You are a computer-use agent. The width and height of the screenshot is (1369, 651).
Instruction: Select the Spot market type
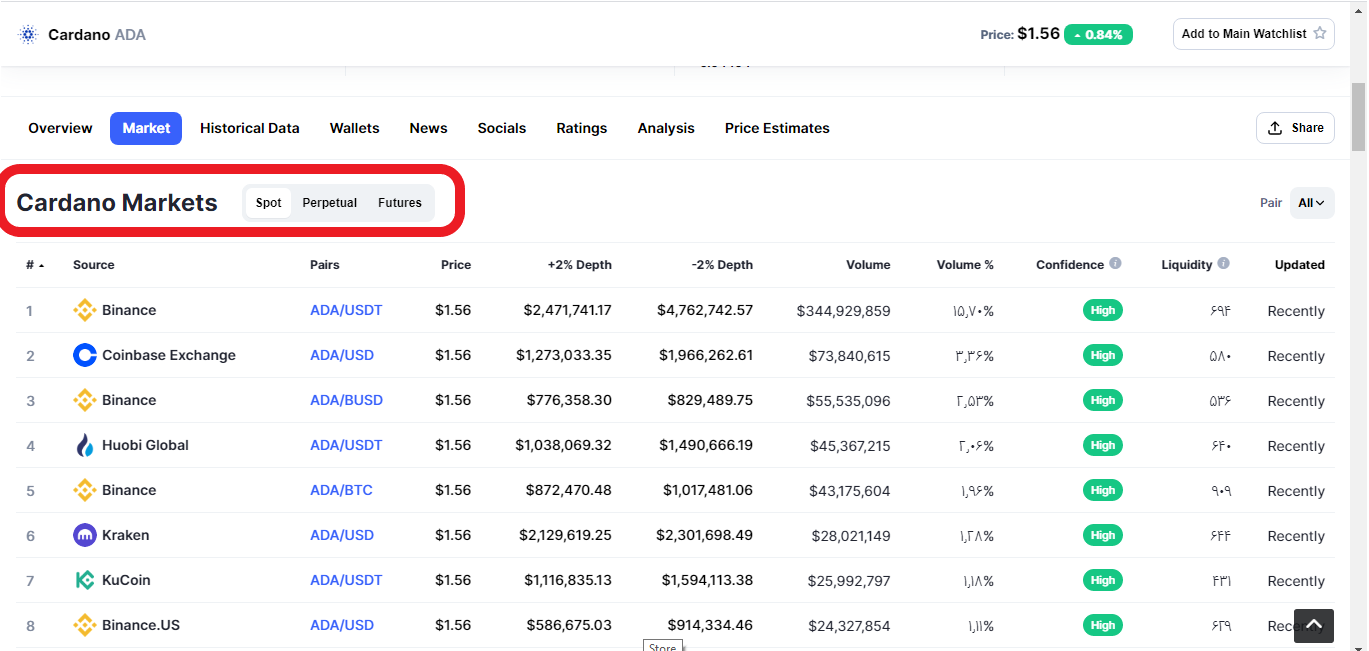coord(268,202)
